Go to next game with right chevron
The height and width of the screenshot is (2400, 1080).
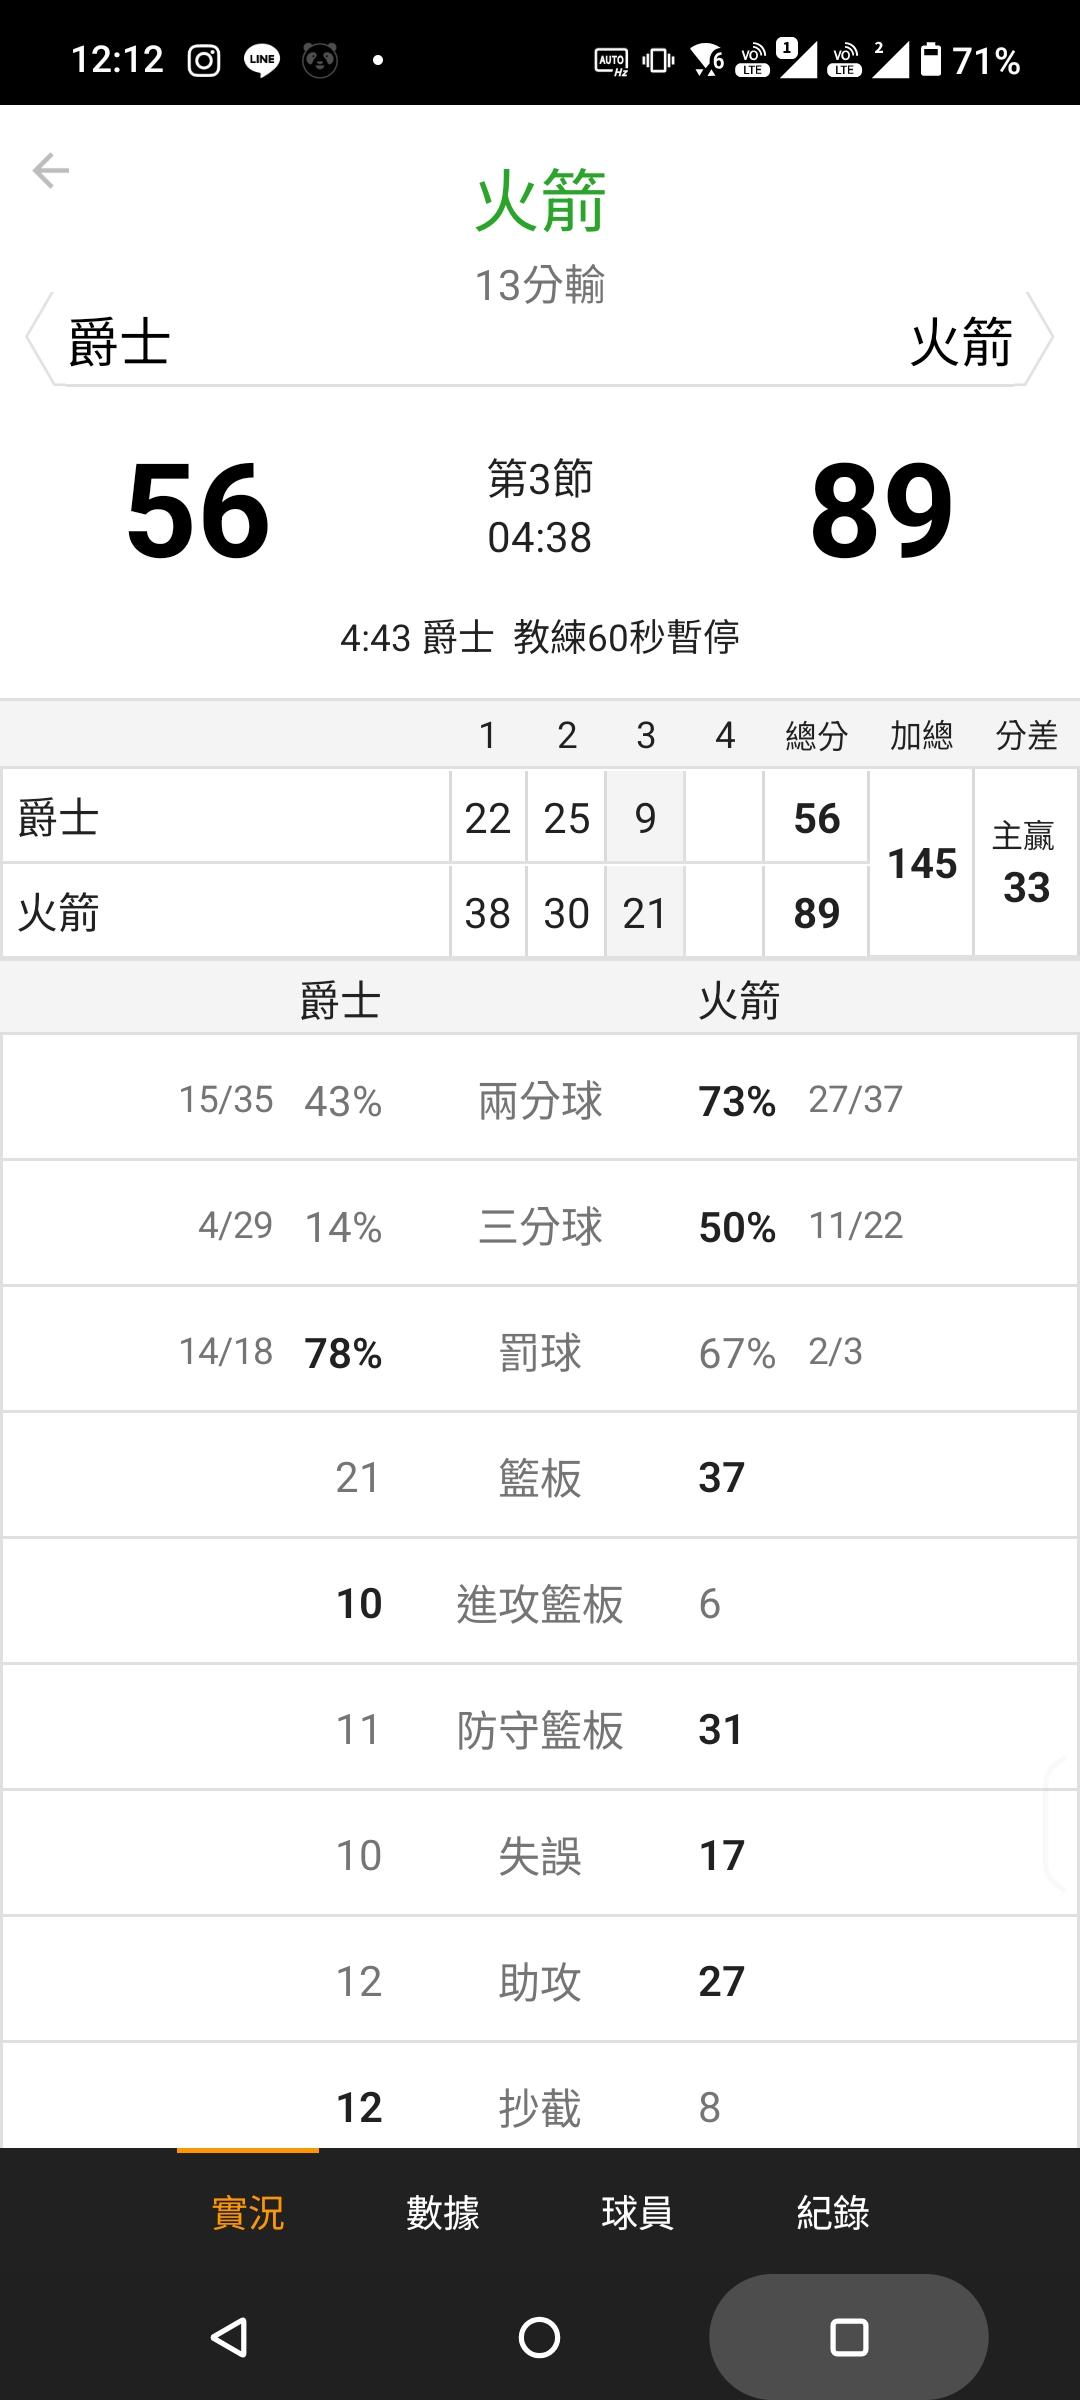point(1041,340)
